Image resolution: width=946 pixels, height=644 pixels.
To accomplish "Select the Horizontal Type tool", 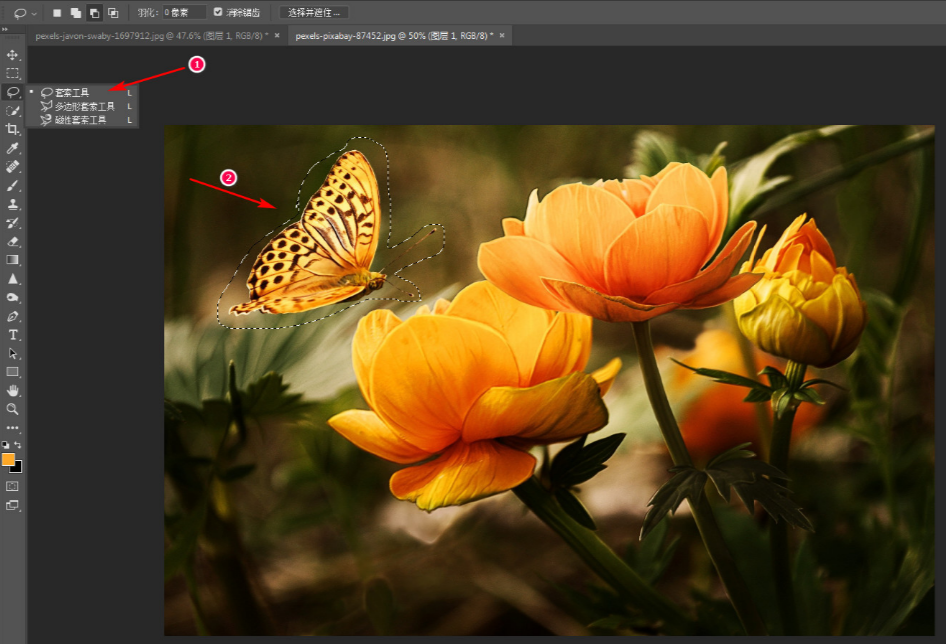I will [x=12, y=334].
